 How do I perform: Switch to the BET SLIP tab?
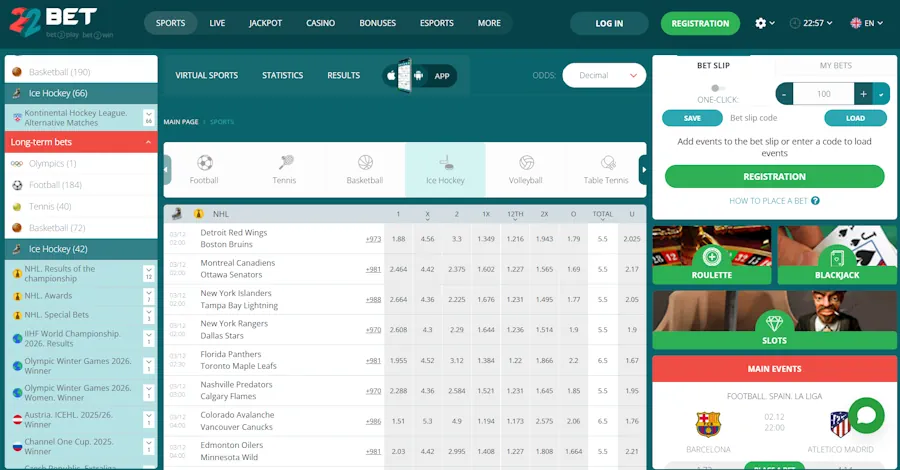tap(713, 65)
